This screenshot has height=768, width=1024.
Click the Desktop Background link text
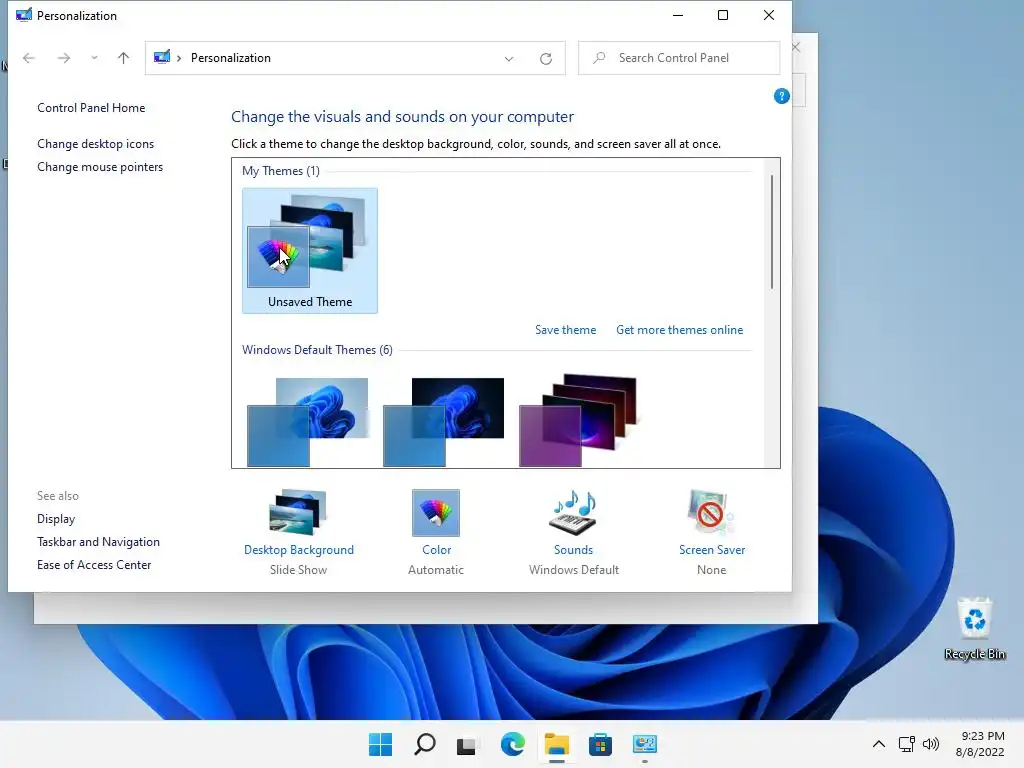point(298,550)
